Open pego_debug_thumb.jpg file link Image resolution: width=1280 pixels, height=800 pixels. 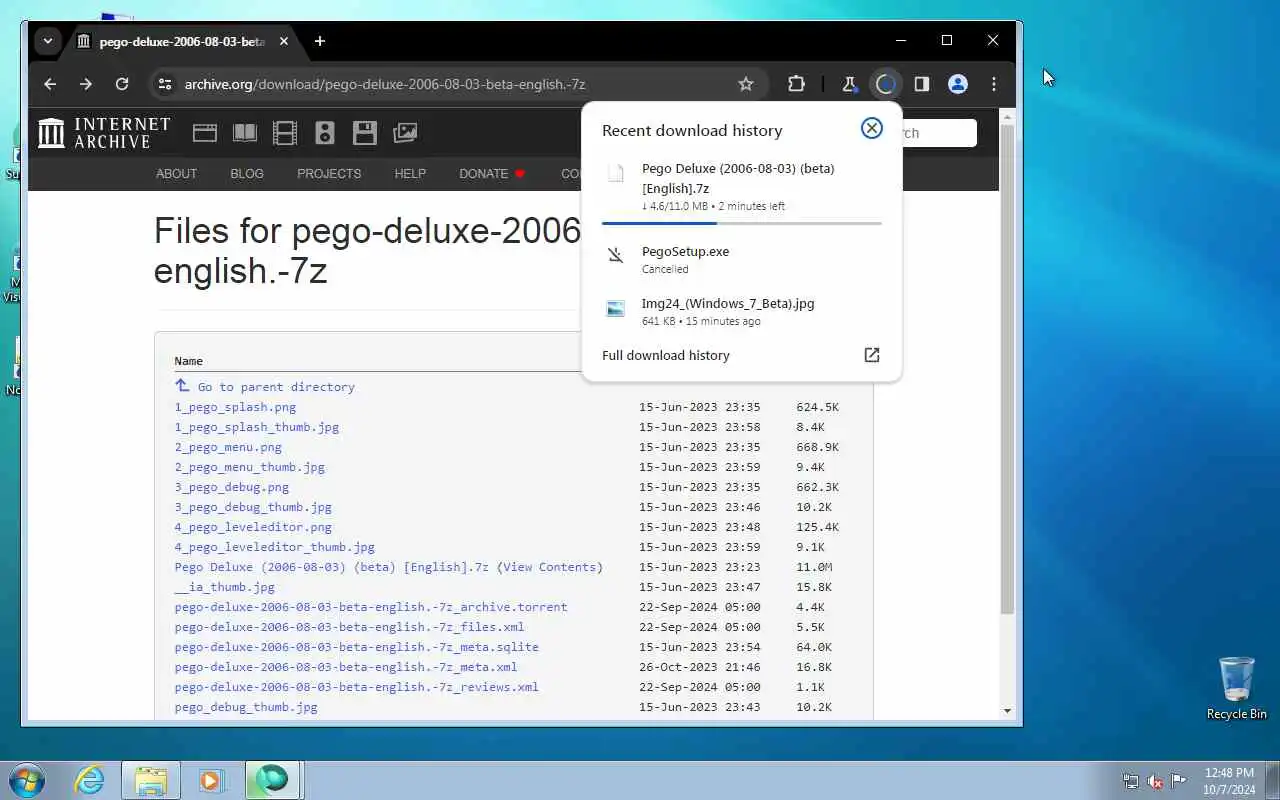click(x=246, y=707)
